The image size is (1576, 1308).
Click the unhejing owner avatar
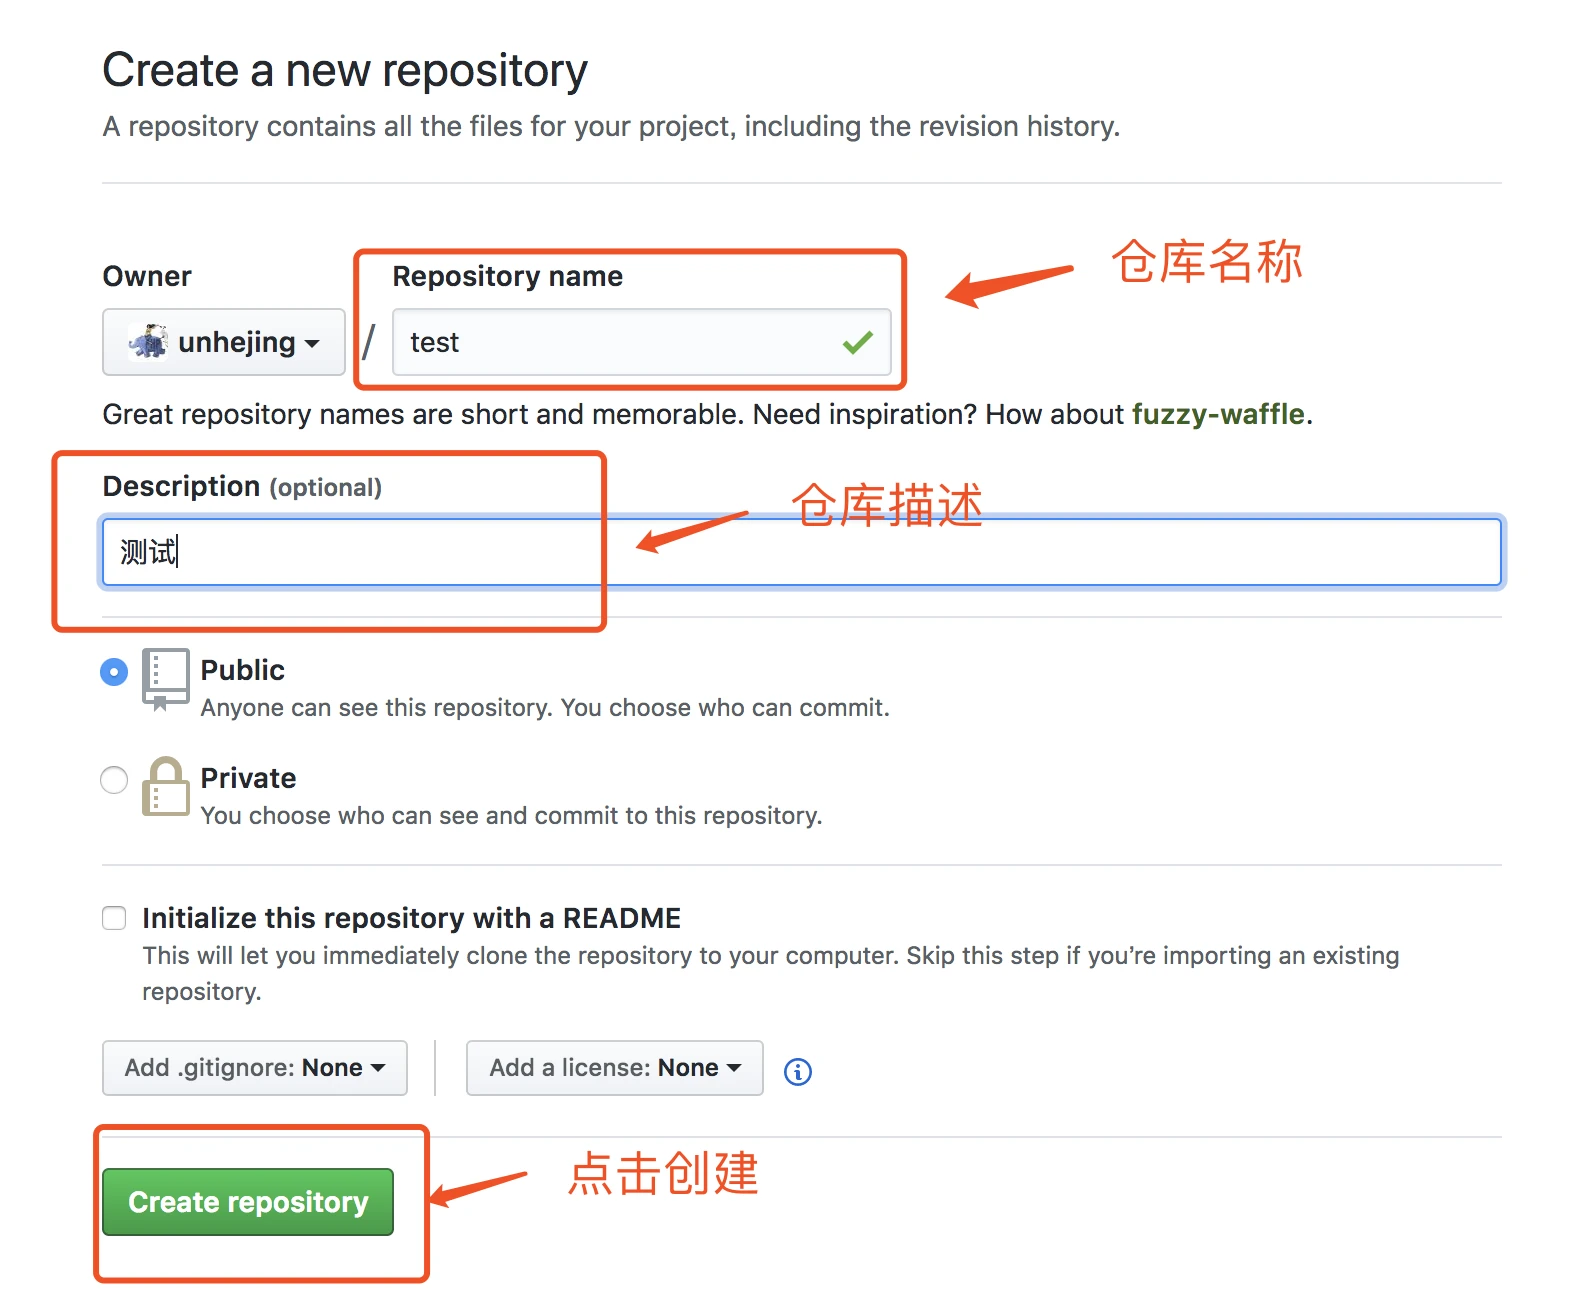point(148,341)
